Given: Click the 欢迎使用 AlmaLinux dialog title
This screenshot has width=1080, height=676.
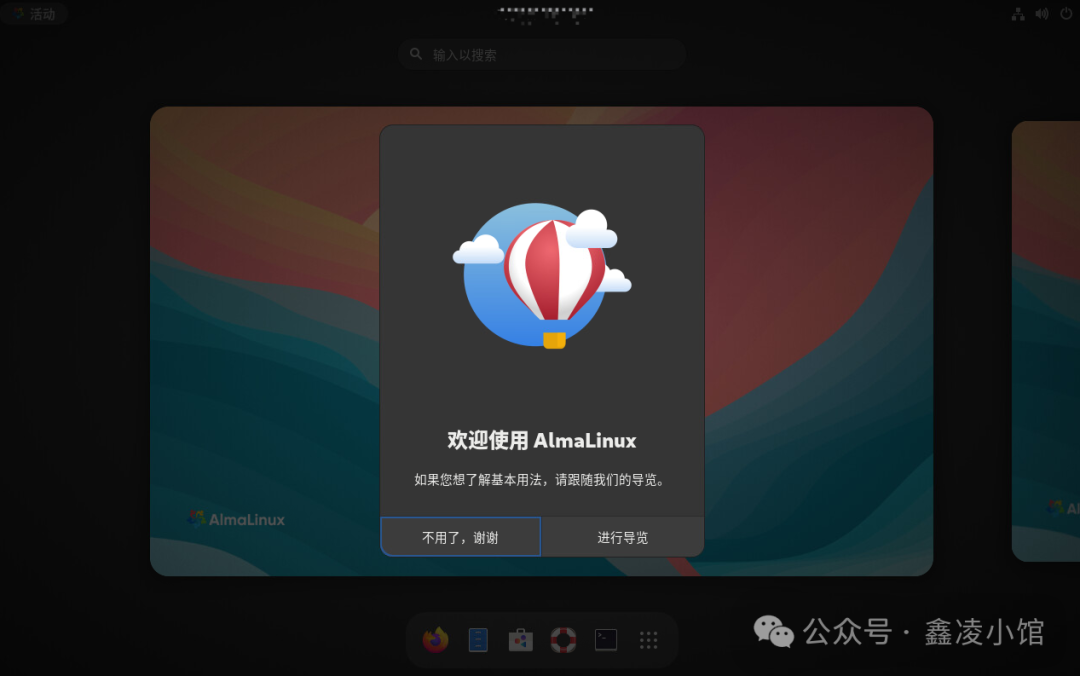Looking at the screenshot, I should pos(542,440).
